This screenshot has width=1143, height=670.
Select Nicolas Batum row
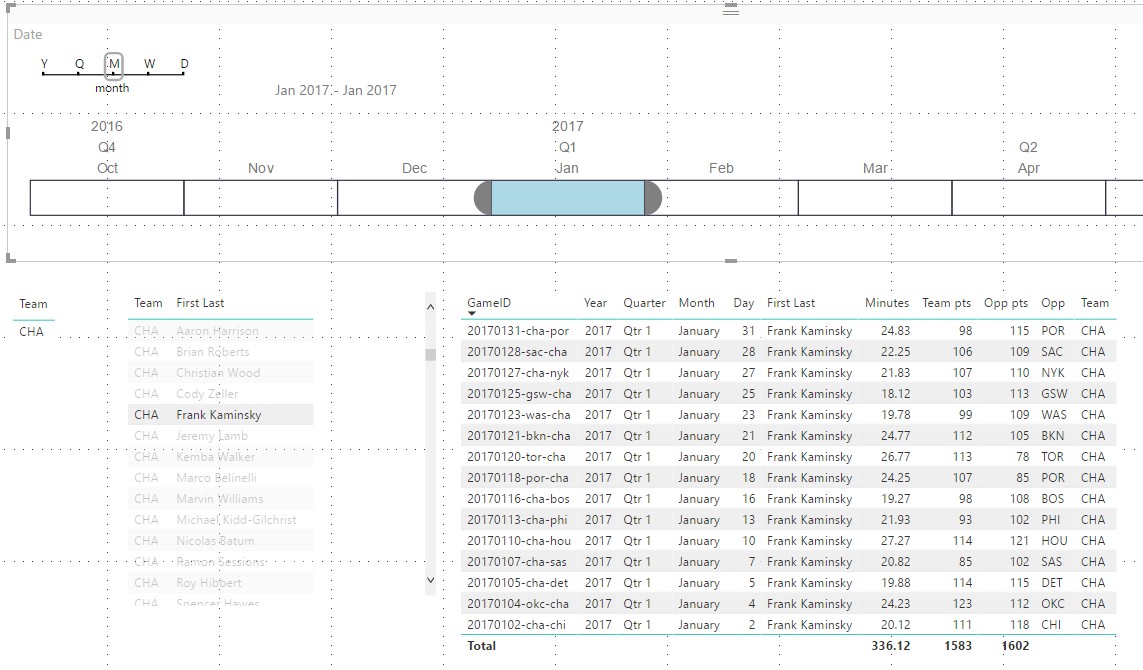221,541
